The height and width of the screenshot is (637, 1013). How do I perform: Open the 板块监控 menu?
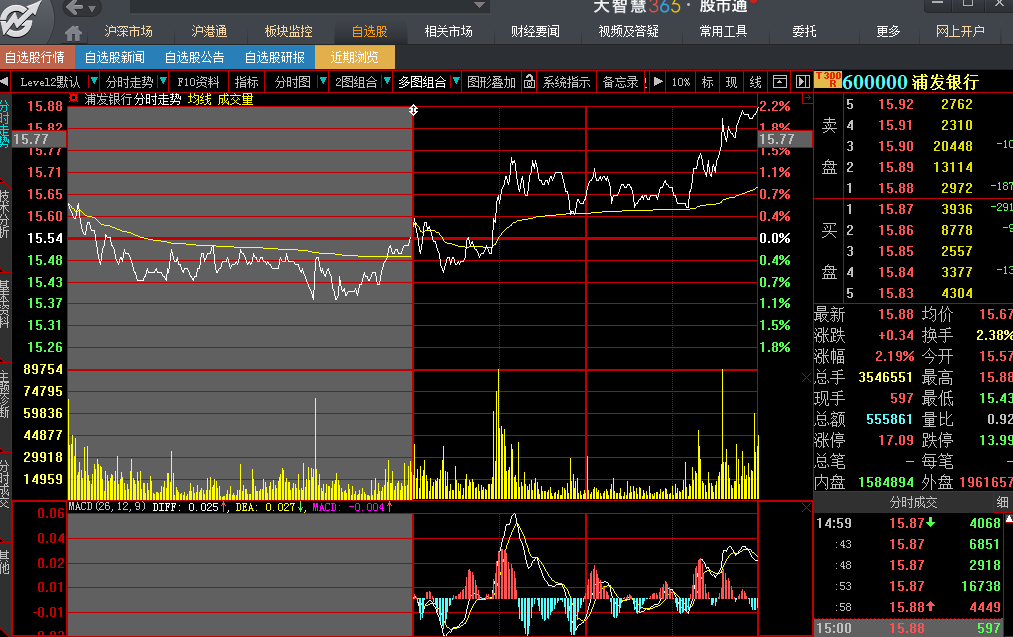[x=289, y=31]
